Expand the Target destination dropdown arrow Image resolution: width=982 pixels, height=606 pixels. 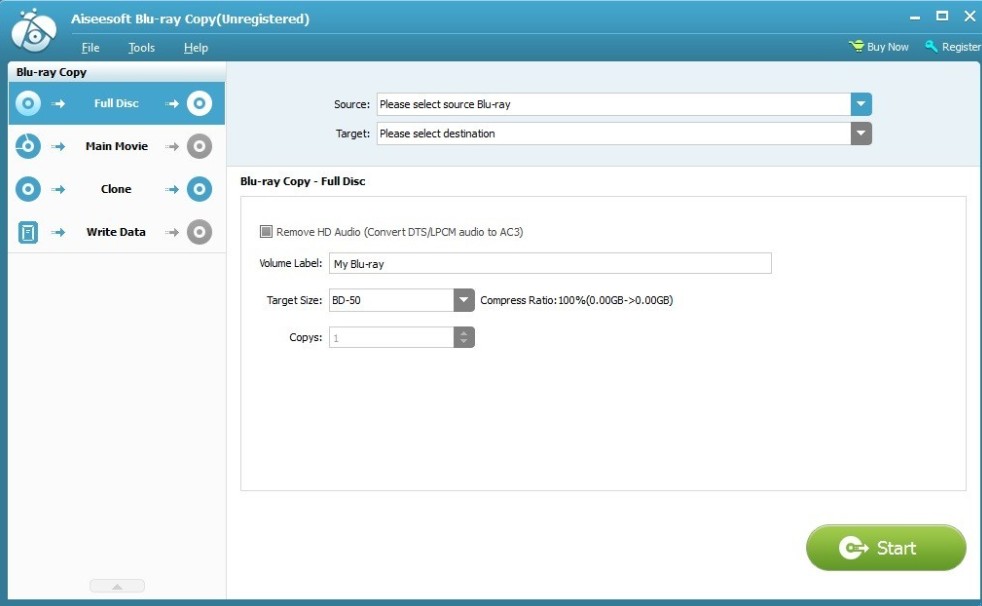tap(861, 133)
